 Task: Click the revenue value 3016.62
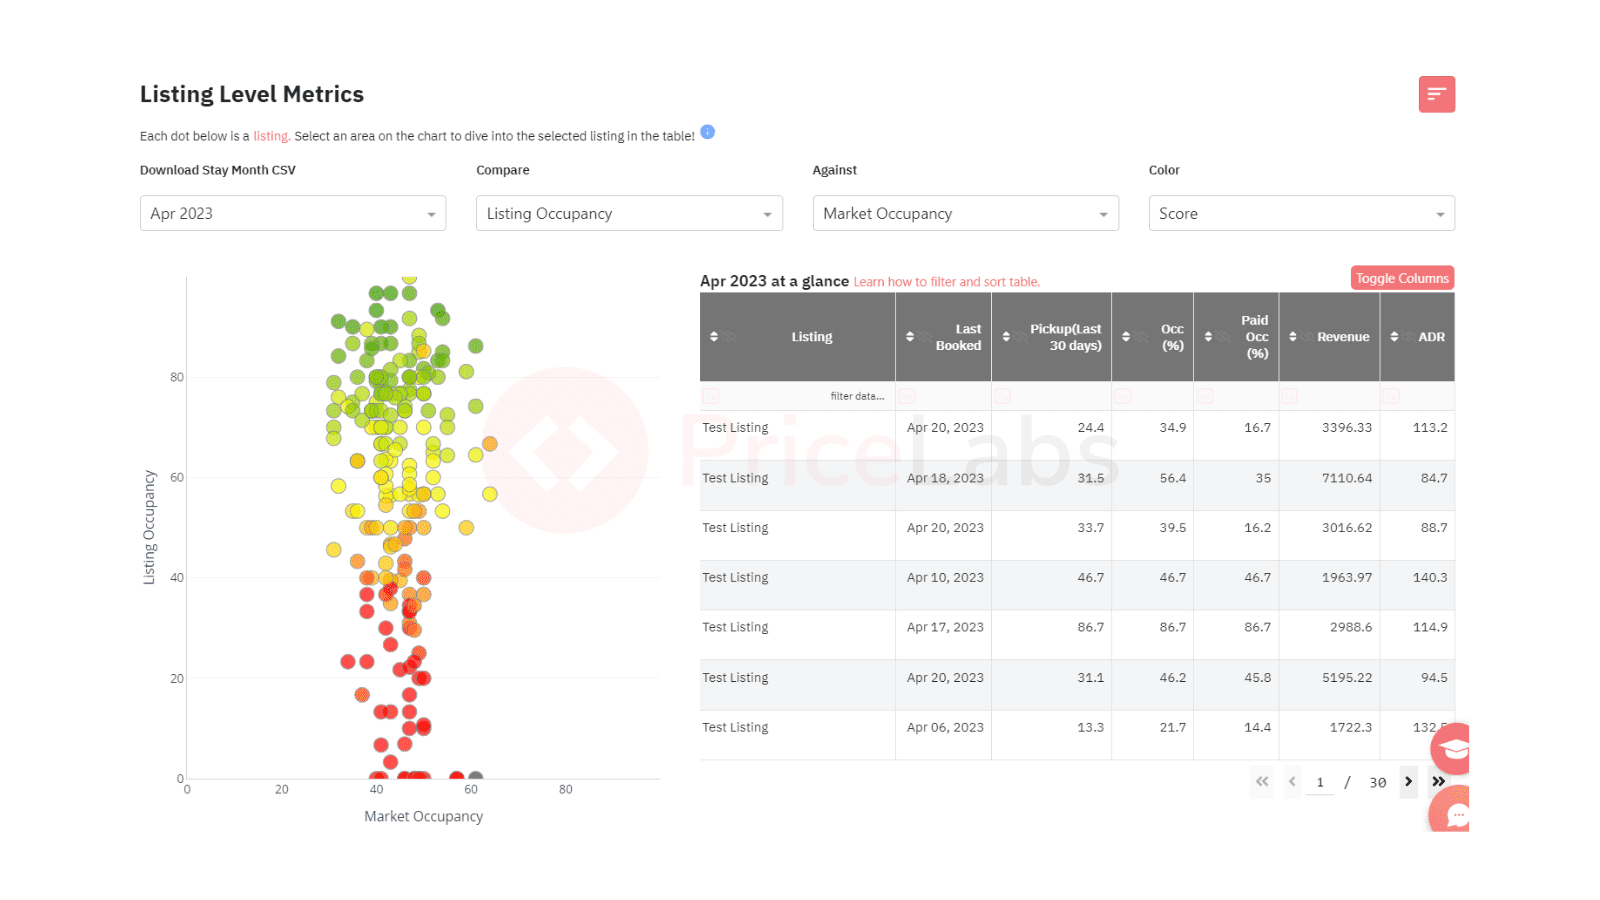click(x=1347, y=527)
